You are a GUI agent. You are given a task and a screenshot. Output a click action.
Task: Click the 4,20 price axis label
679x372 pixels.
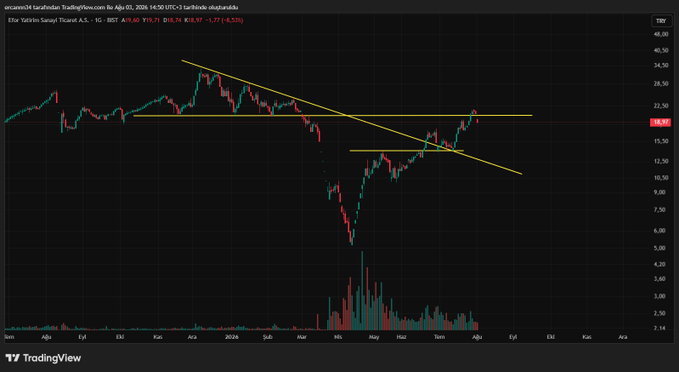(x=661, y=264)
